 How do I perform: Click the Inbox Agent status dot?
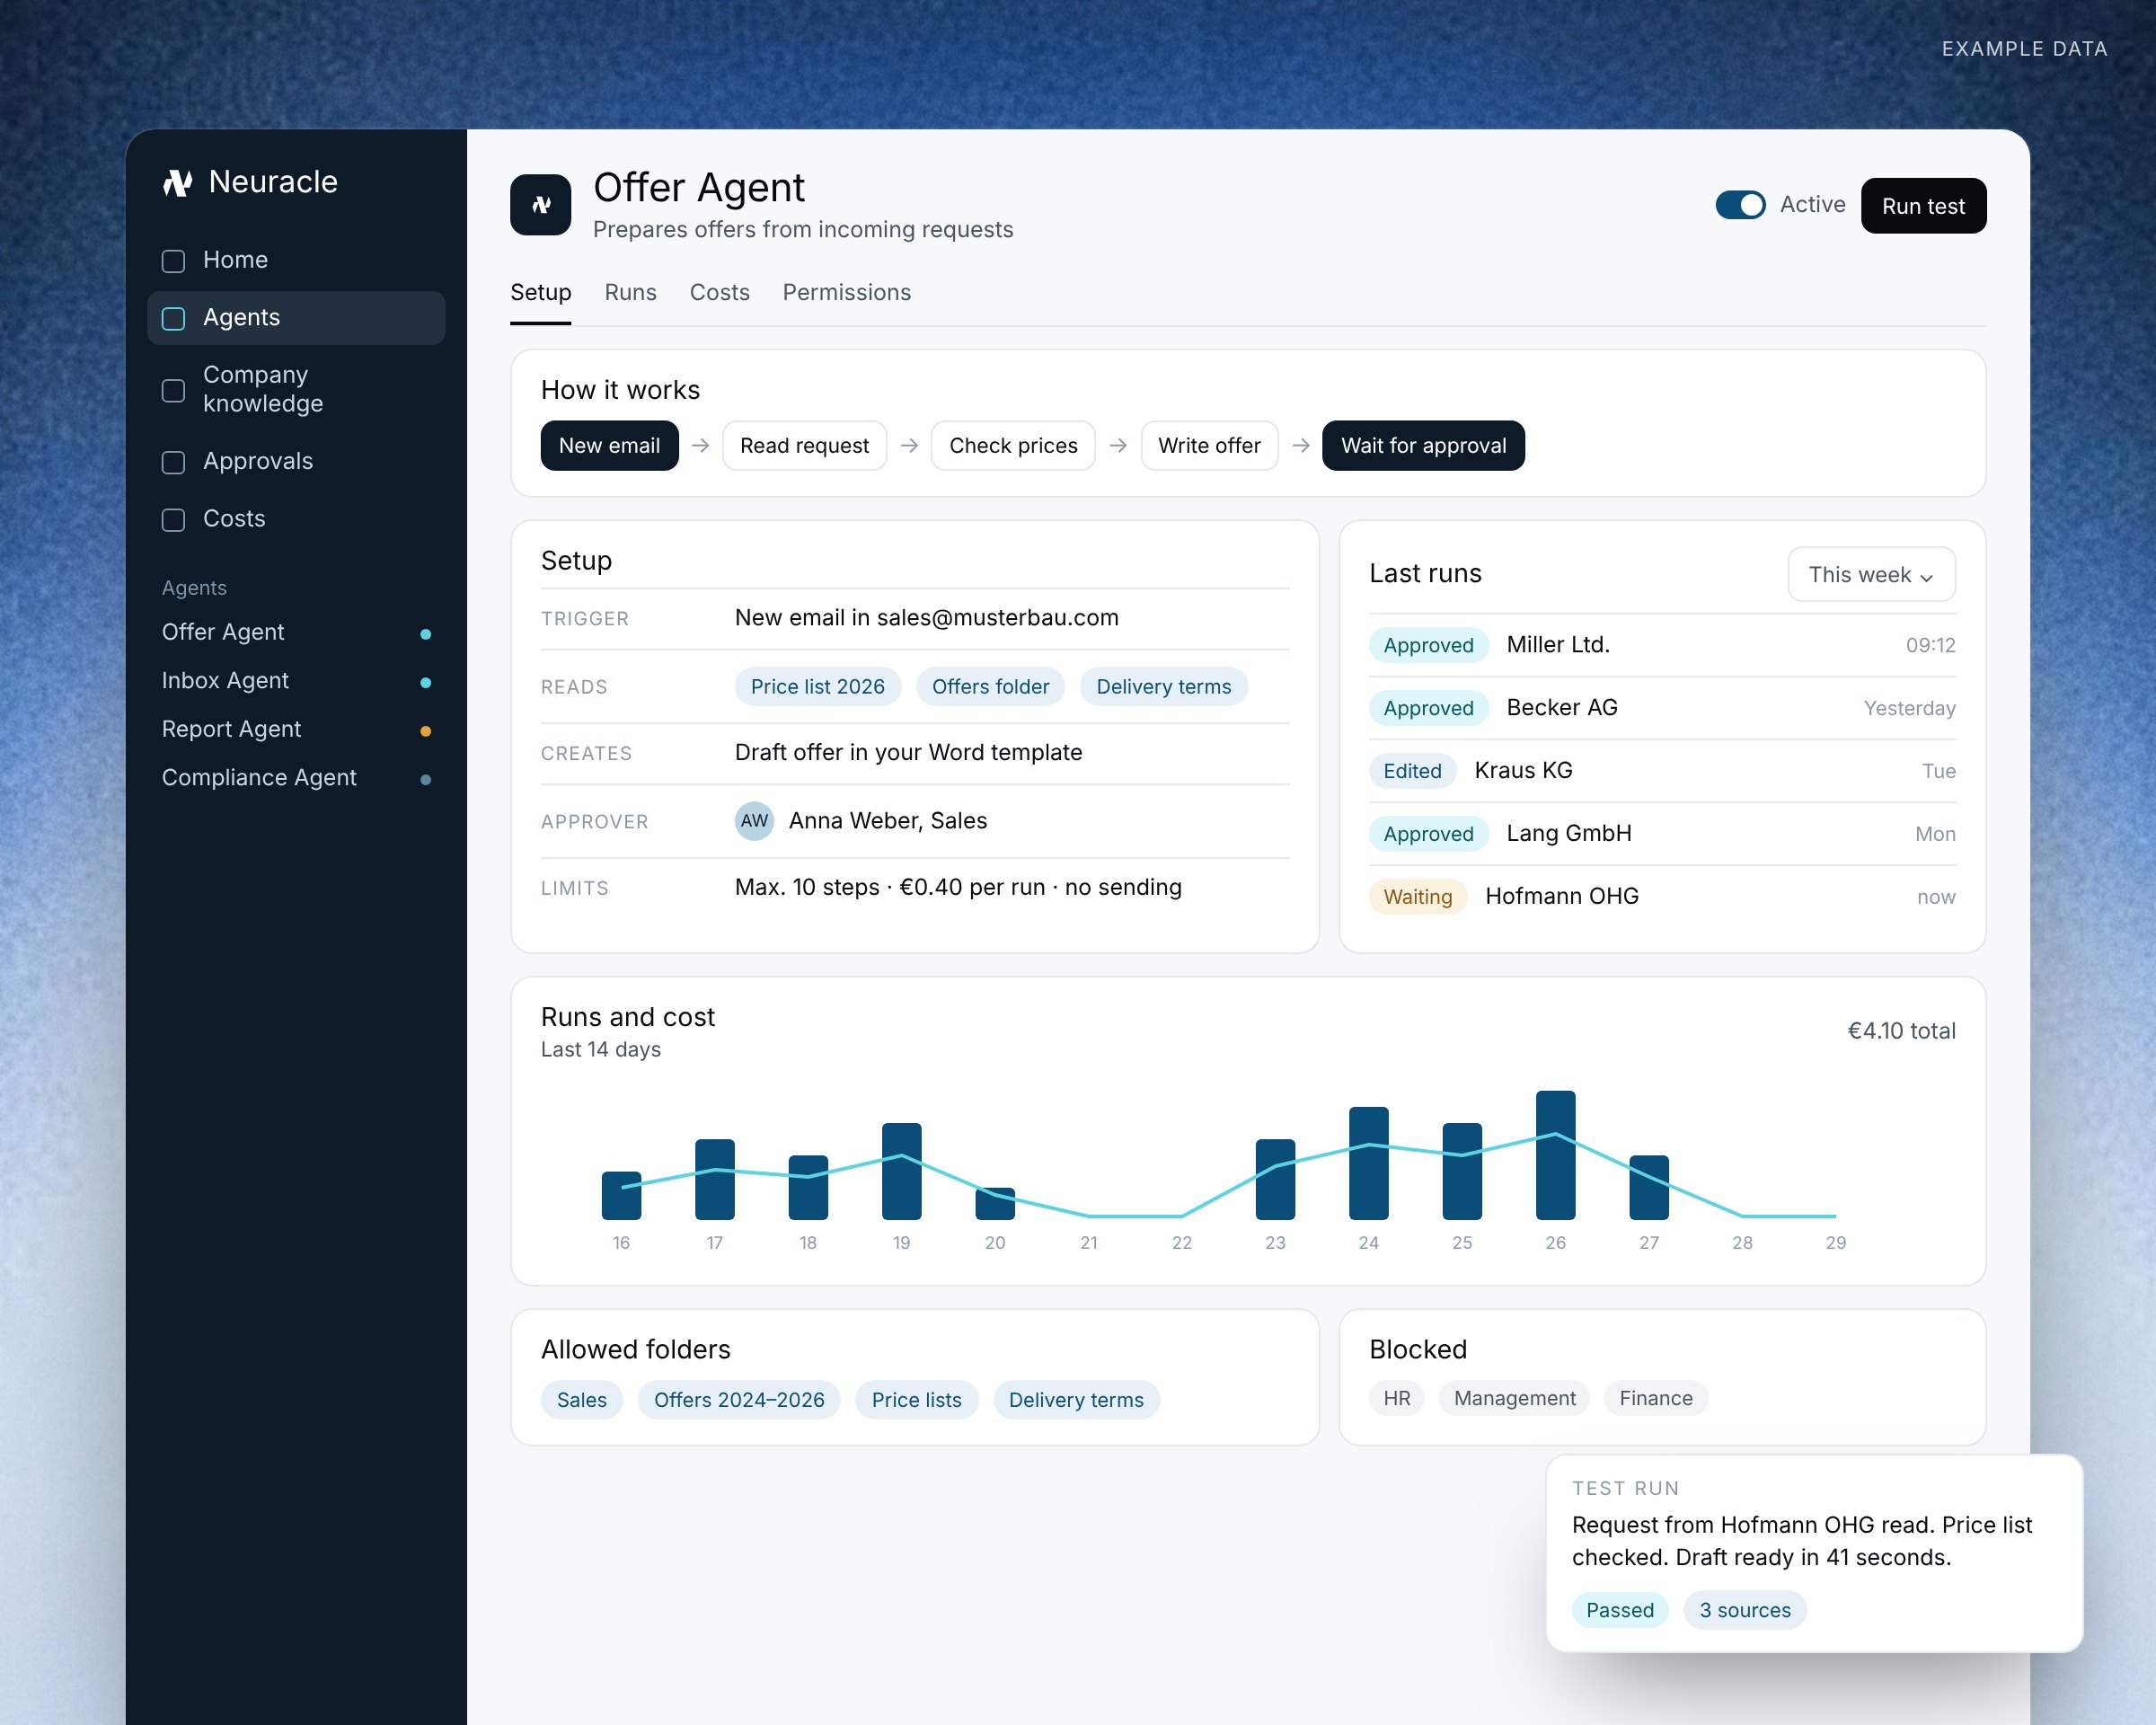tap(425, 682)
